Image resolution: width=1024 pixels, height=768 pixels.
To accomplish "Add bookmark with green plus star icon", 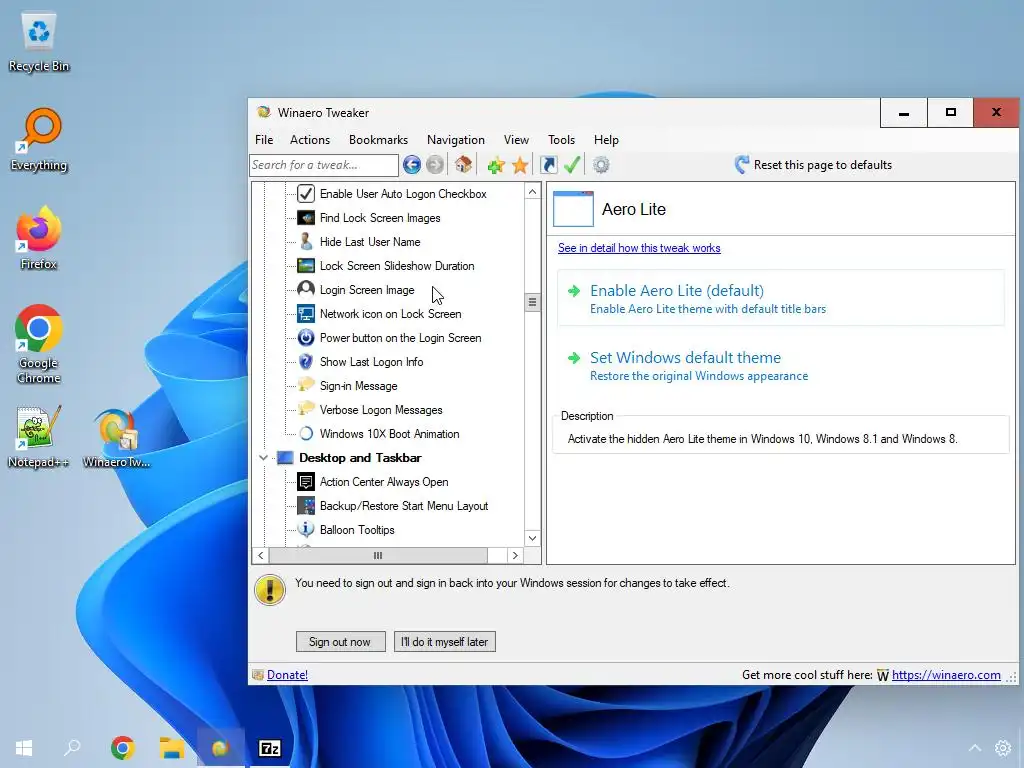I will (496, 165).
